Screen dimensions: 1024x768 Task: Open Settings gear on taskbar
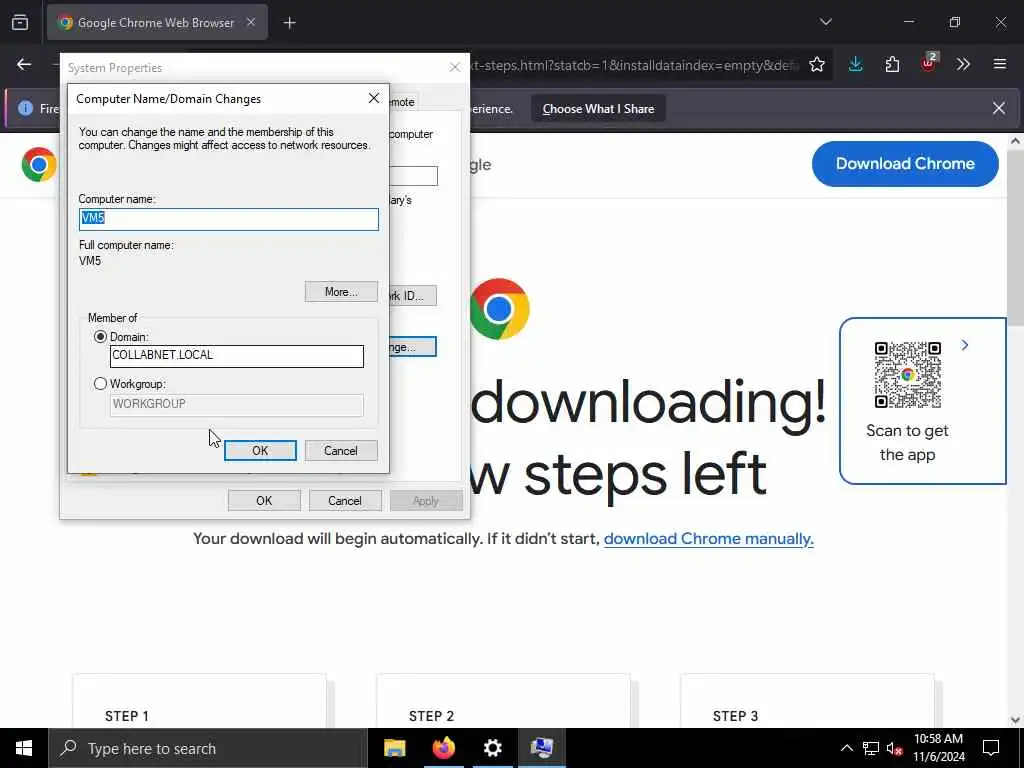click(492, 748)
